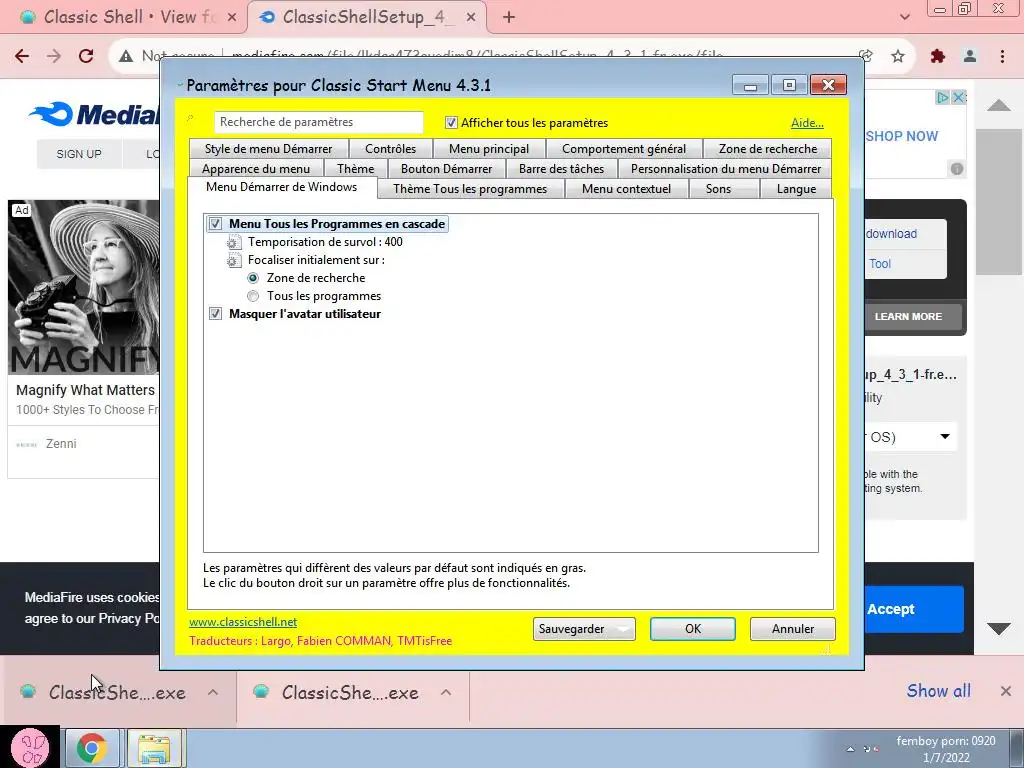Open File Explorer from the taskbar

coord(154,748)
